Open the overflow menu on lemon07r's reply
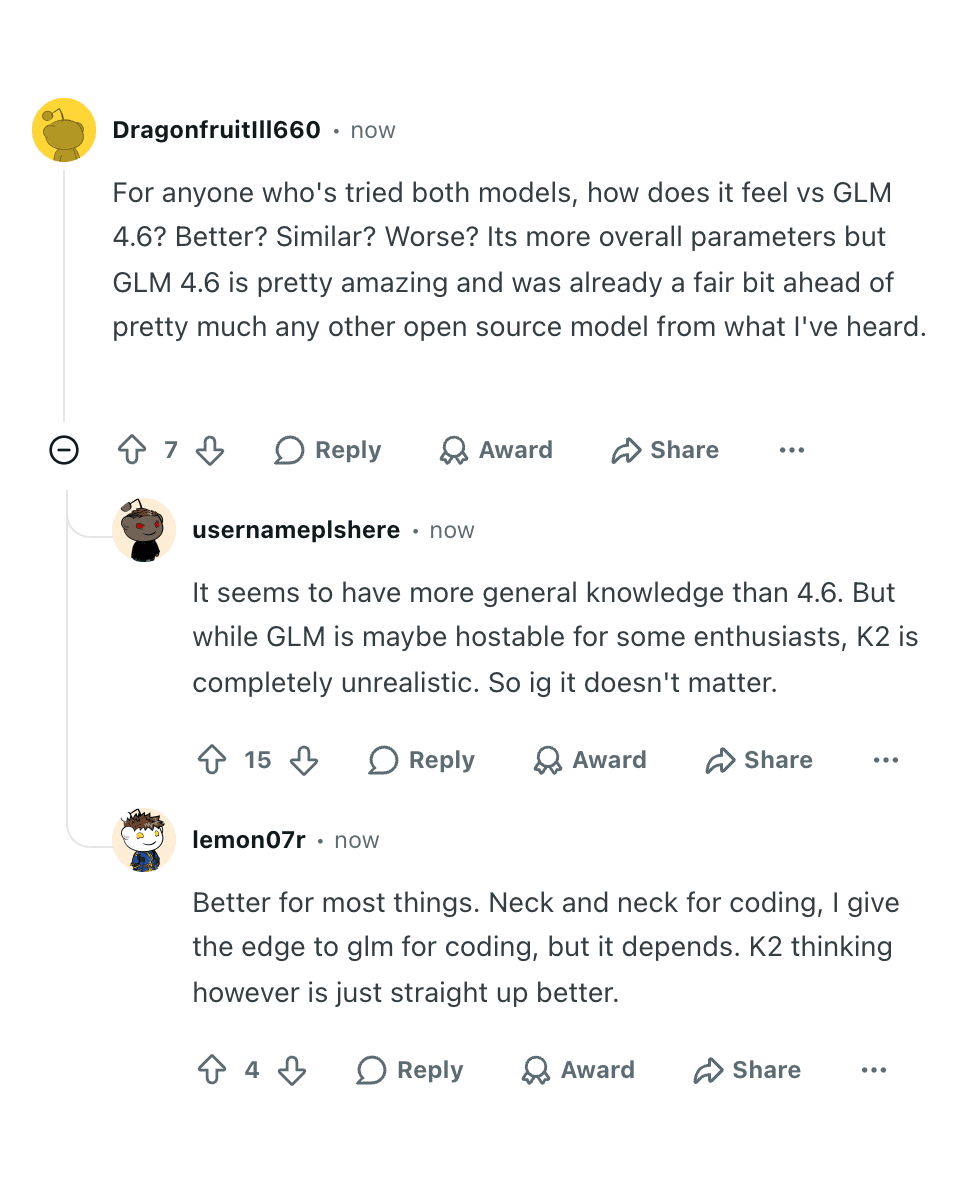Image resolution: width=960 pixels, height=1200 pixels. tap(873, 1070)
